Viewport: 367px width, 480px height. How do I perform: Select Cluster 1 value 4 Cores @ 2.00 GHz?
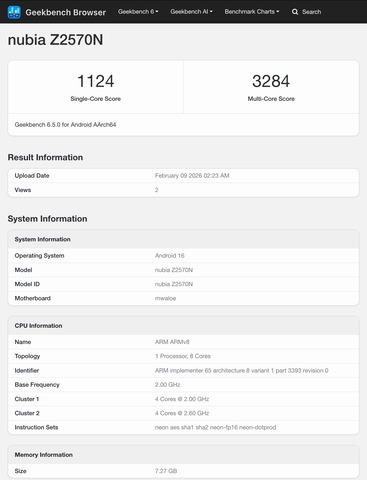[182, 399]
